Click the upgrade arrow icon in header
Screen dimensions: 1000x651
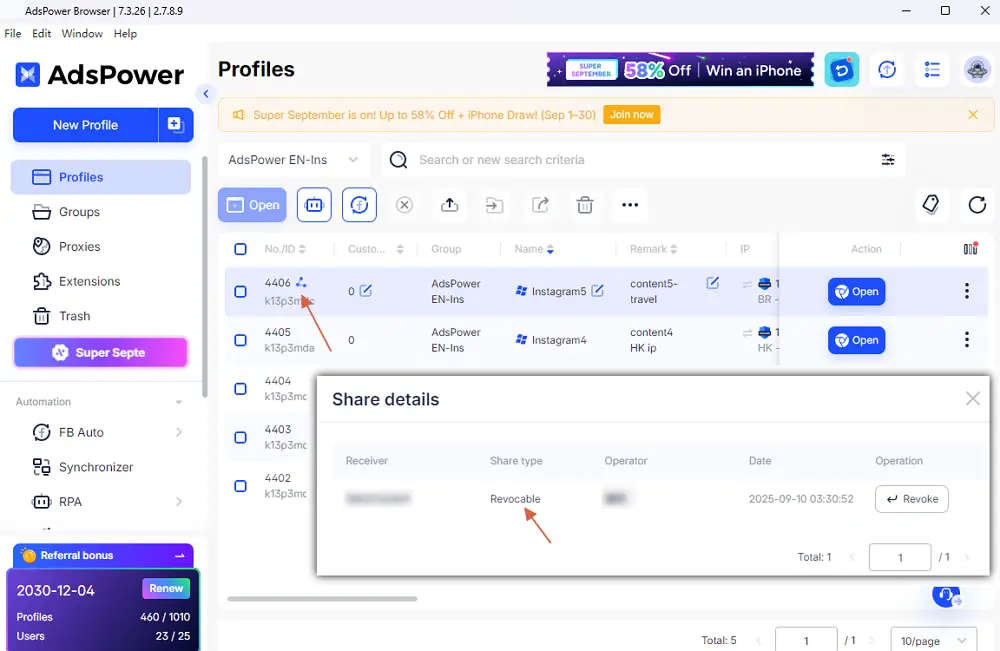[x=887, y=69]
